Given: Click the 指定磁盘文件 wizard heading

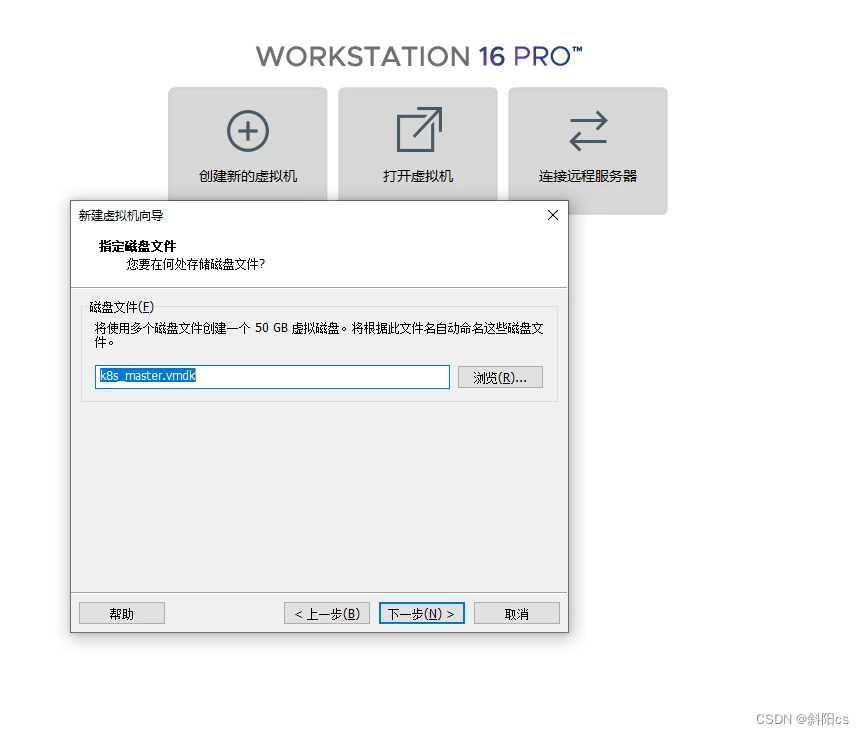Looking at the screenshot, I should (x=137, y=246).
